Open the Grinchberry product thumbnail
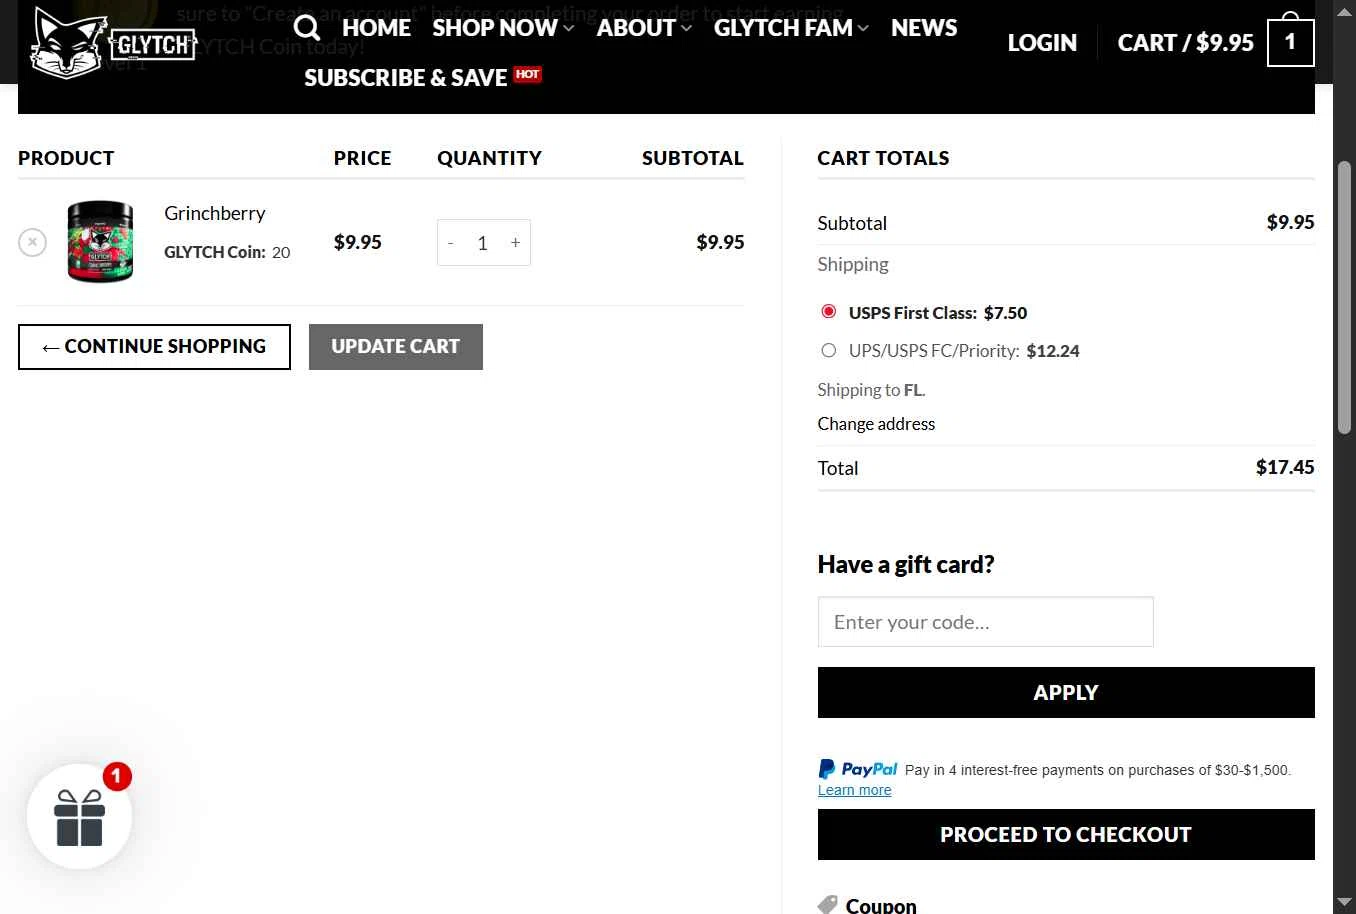The height and width of the screenshot is (914, 1356). (100, 241)
